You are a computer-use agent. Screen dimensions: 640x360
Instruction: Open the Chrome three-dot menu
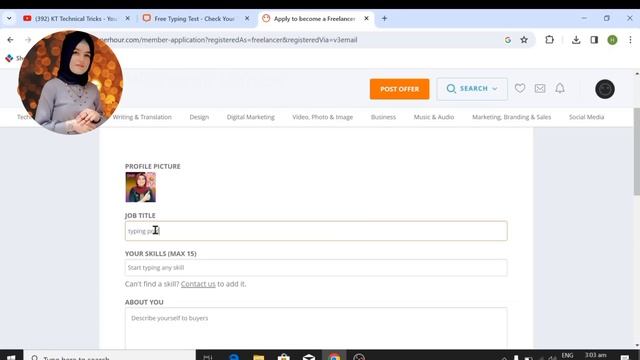pyautogui.click(x=630, y=40)
